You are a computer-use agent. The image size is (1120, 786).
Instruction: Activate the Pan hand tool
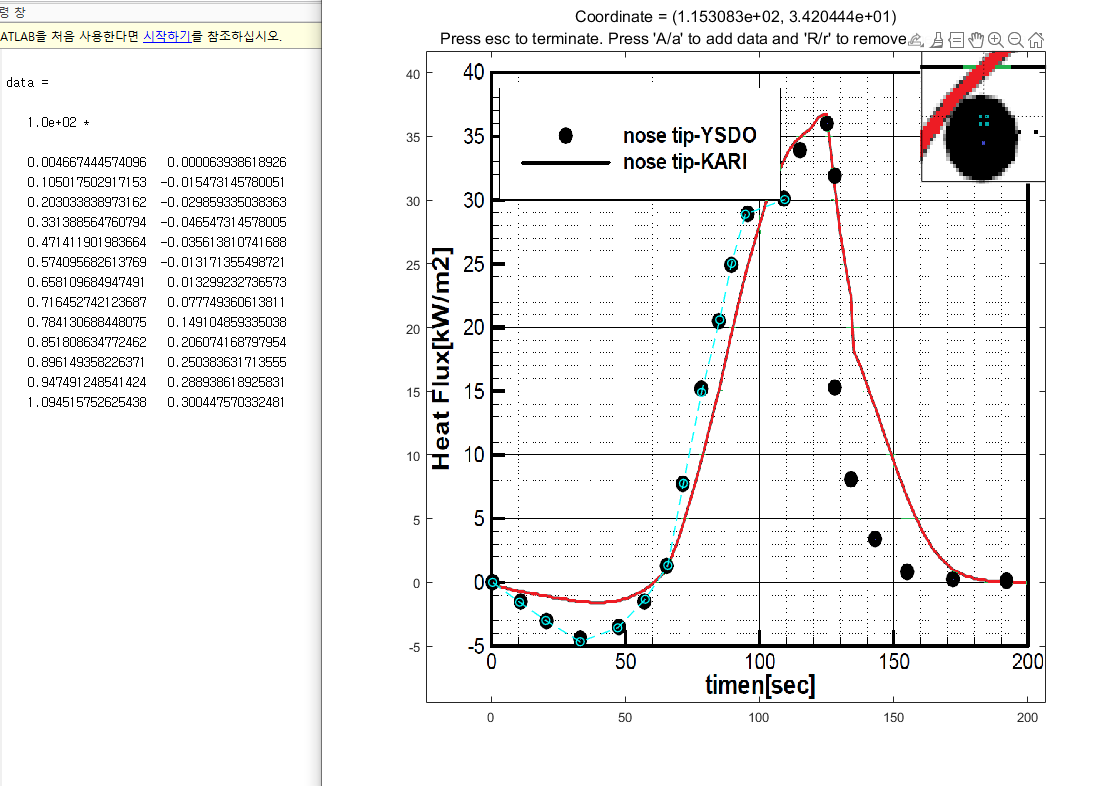pos(976,40)
